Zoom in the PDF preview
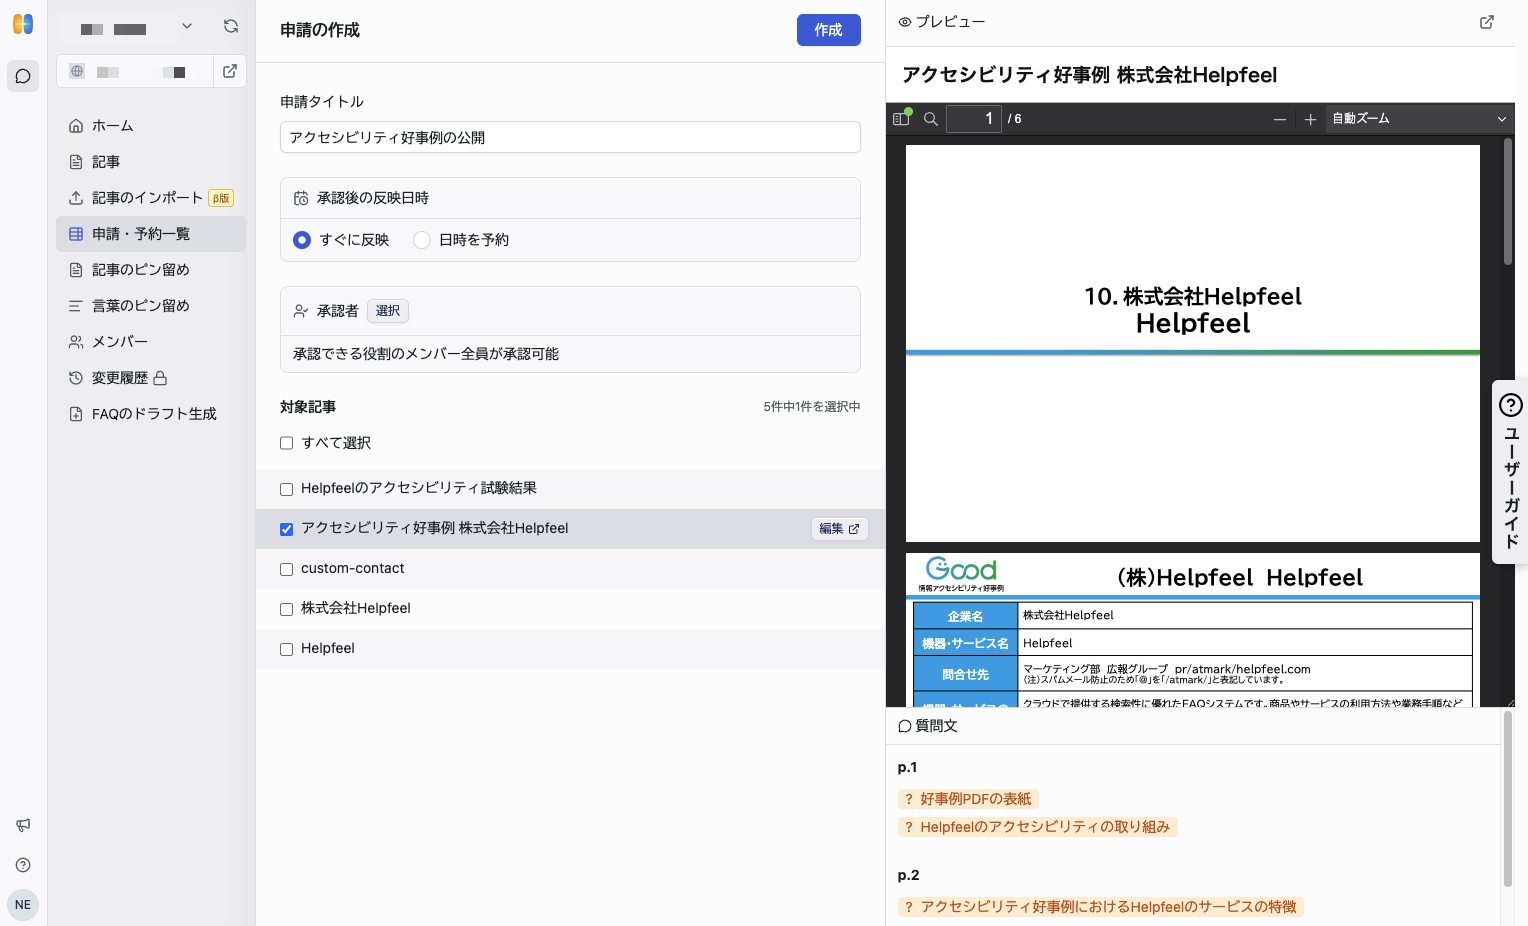 pos(1310,119)
